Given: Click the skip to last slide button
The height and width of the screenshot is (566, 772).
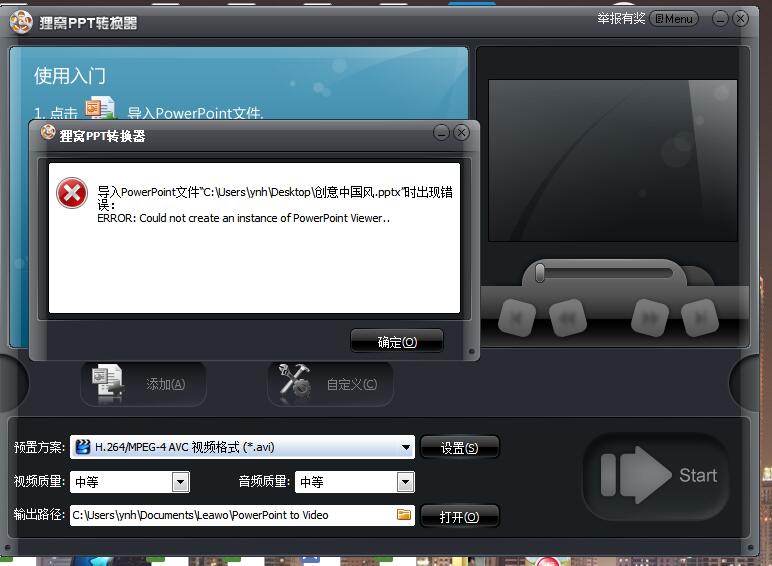Looking at the screenshot, I should [x=700, y=318].
